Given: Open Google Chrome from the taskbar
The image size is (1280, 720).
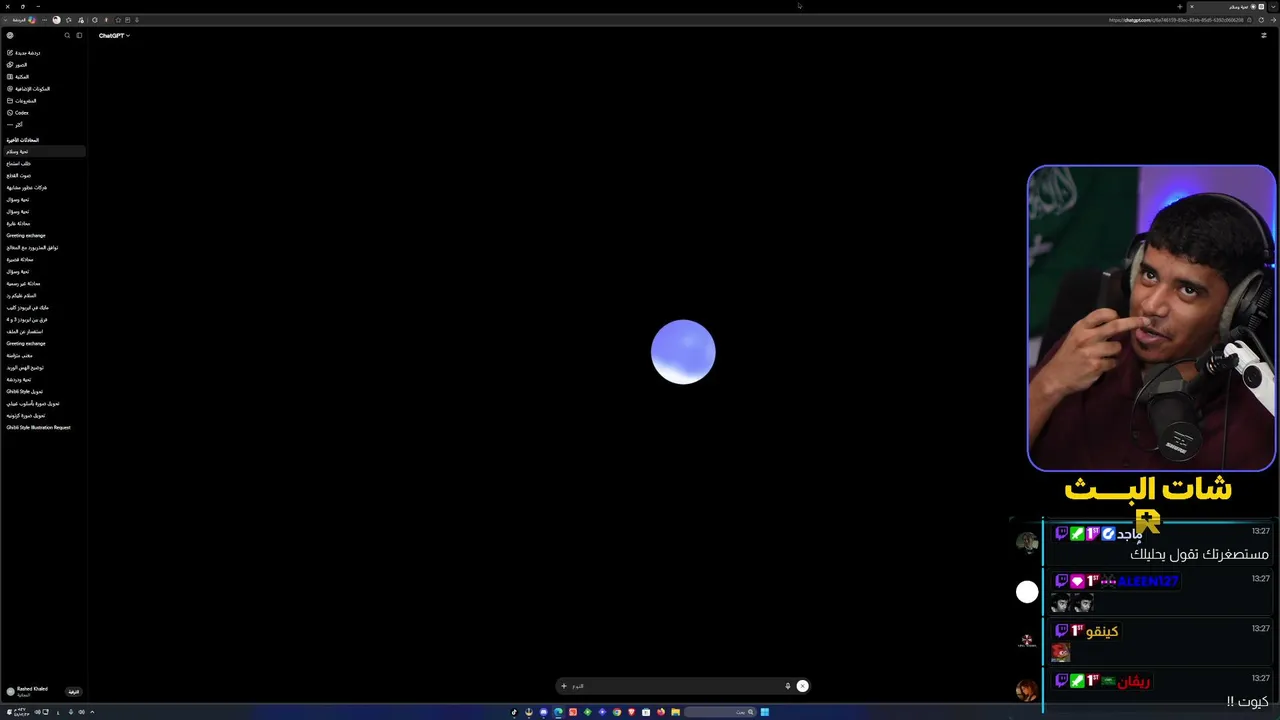Looking at the screenshot, I should pyautogui.click(x=617, y=712).
